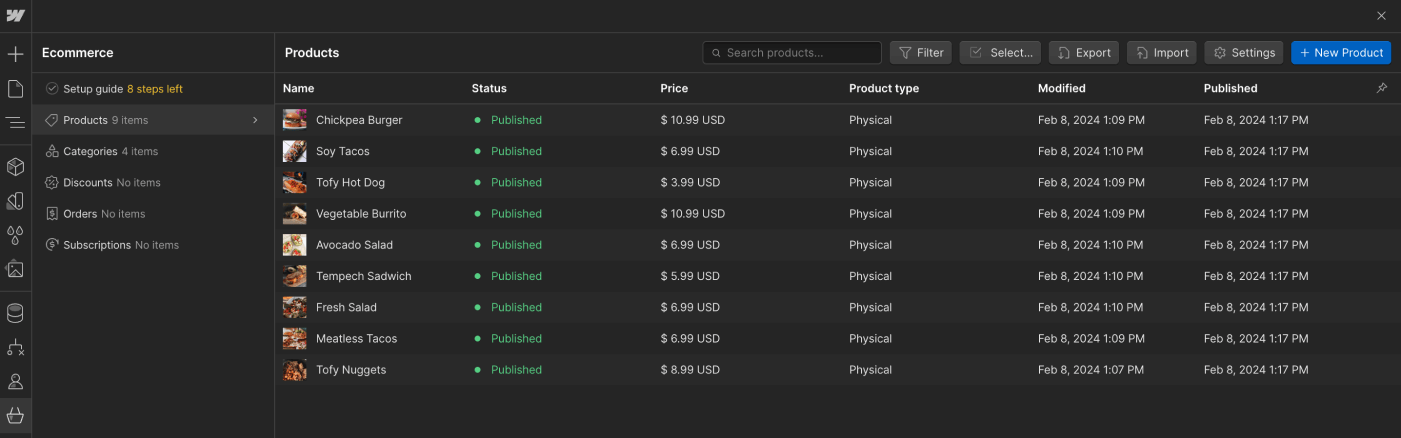1401x438 pixels.
Task: Click the Products tag icon
Action: click(x=52, y=120)
